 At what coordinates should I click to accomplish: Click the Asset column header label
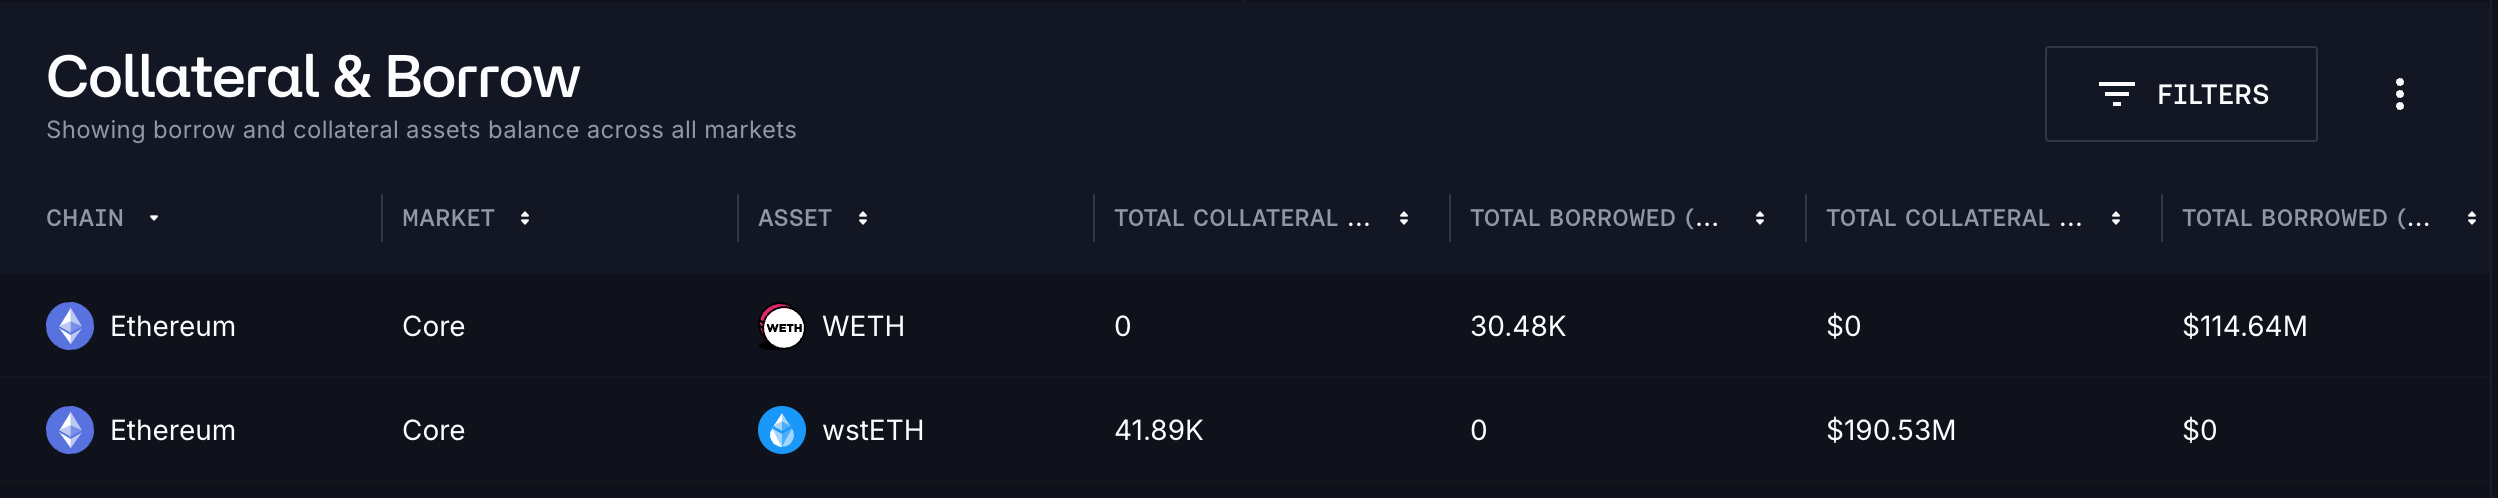coord(795,218)
